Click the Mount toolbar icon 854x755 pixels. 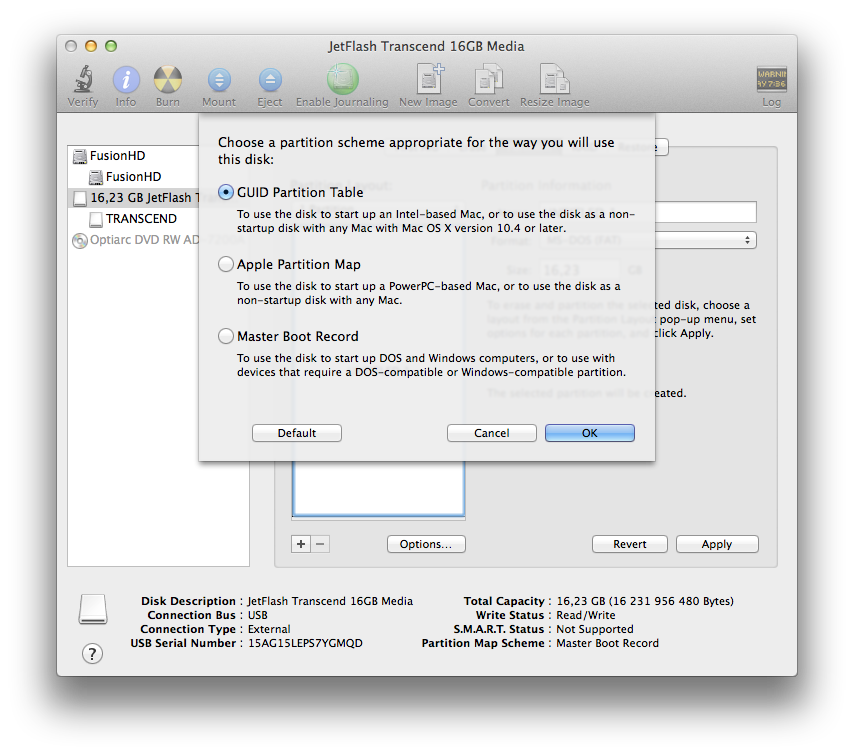[219, 80]
